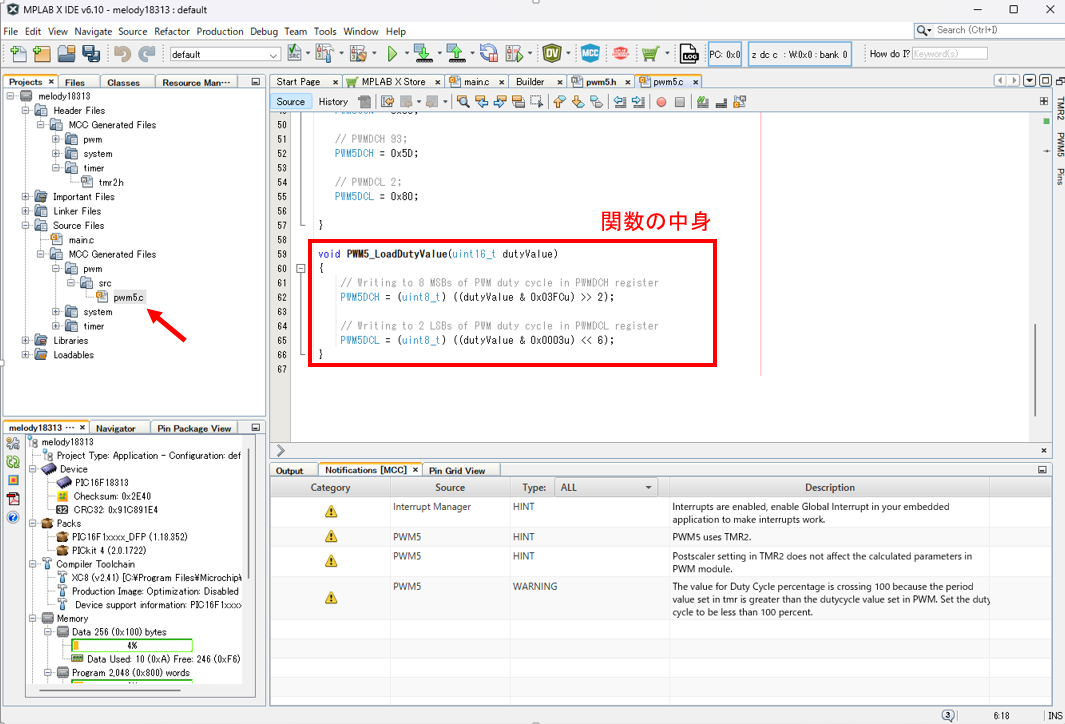Viewport: 1065px width, 724px height.
Task: Click the 'How do I?' keyword search field
Action: [x=949, y=54]
